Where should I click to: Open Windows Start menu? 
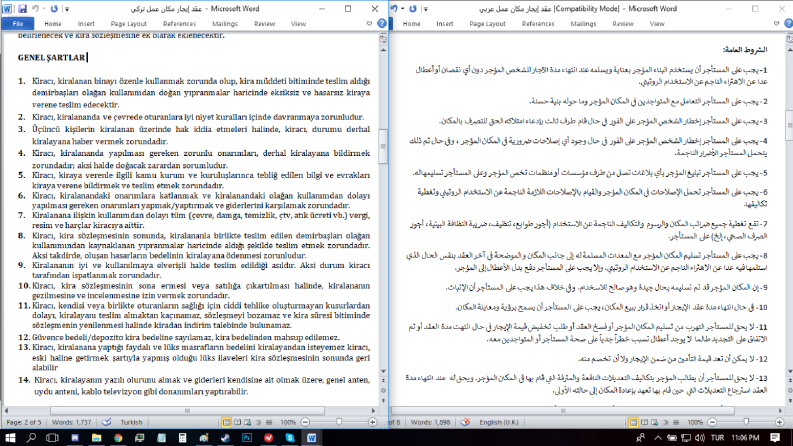click(x=10, y=437)
